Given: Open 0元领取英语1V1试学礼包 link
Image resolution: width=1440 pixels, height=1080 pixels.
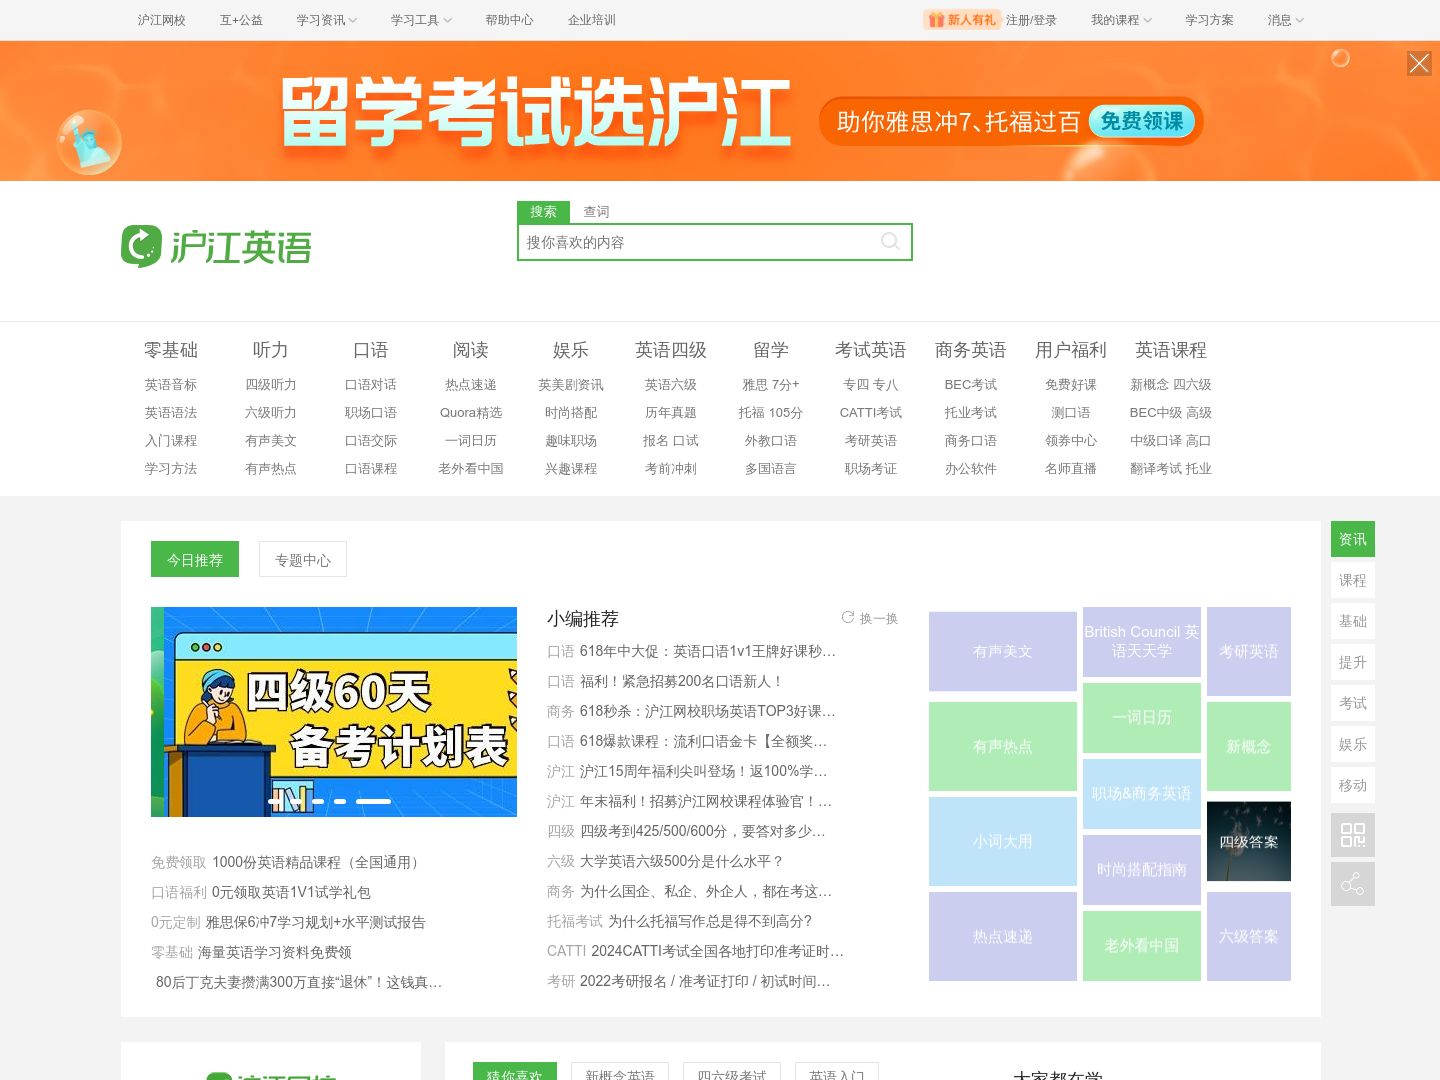Looking at the screenshot, I should (291, 892).
